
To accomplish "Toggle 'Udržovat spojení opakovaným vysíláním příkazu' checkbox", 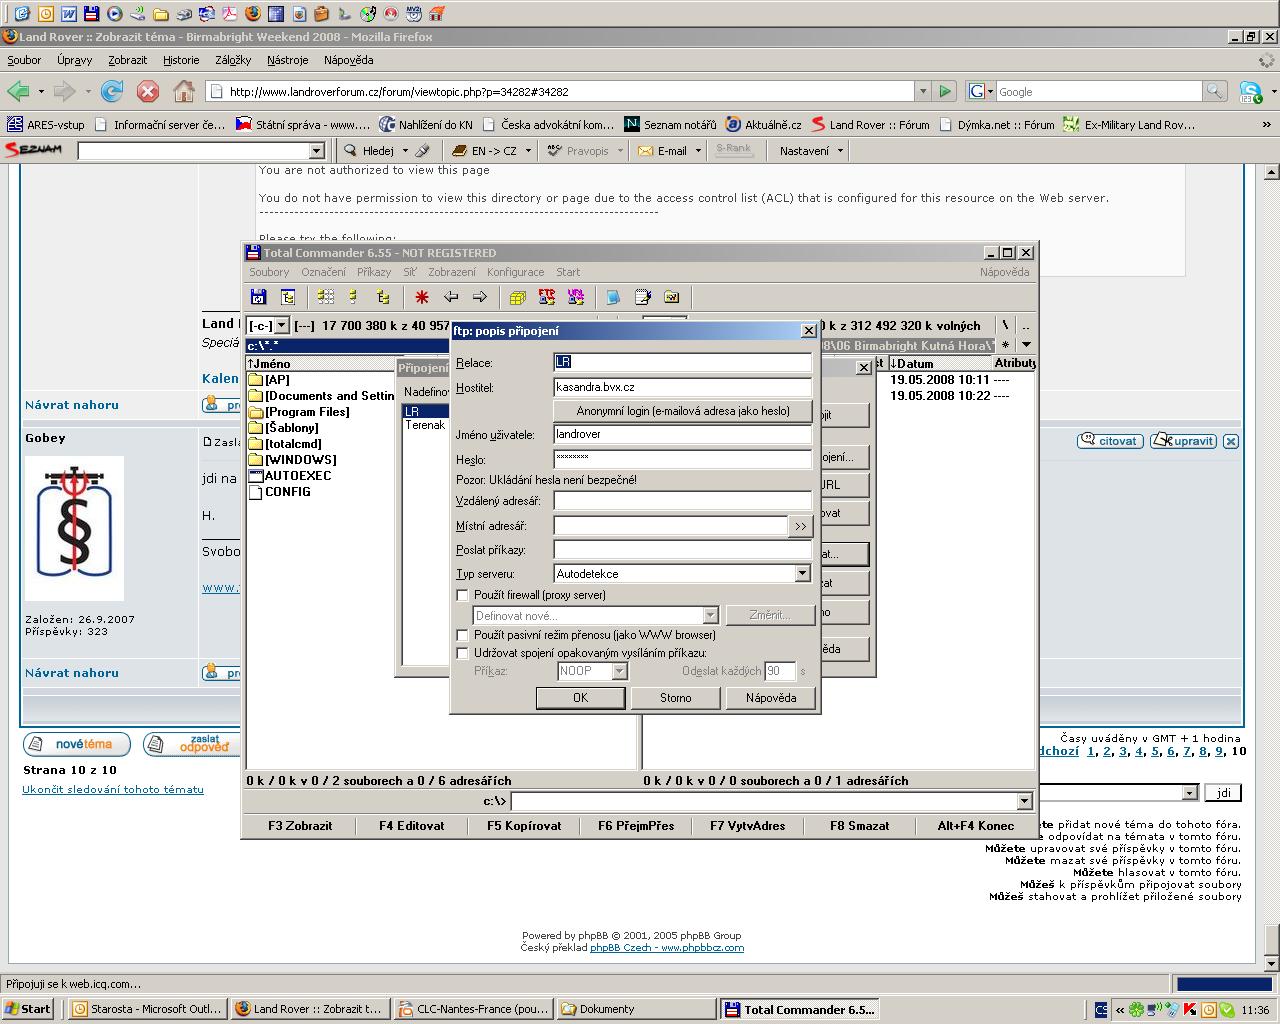I will pos(462,653).
